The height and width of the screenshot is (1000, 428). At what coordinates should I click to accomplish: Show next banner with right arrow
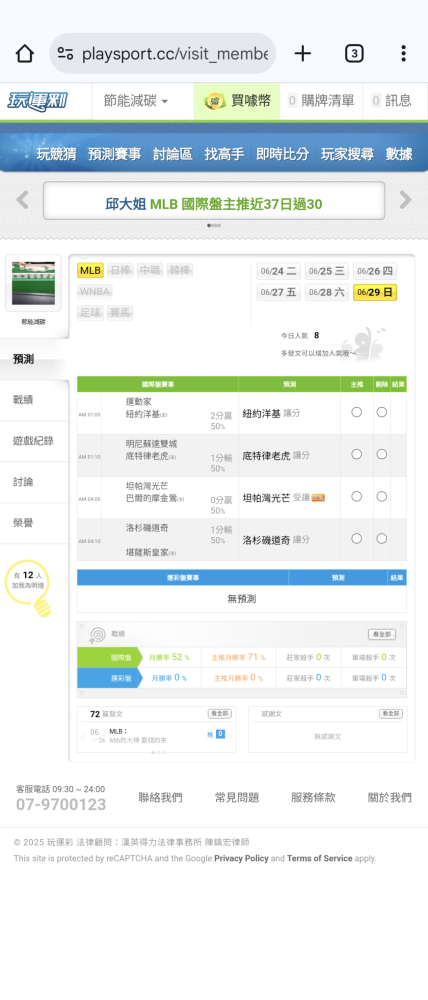click(406, 200)
